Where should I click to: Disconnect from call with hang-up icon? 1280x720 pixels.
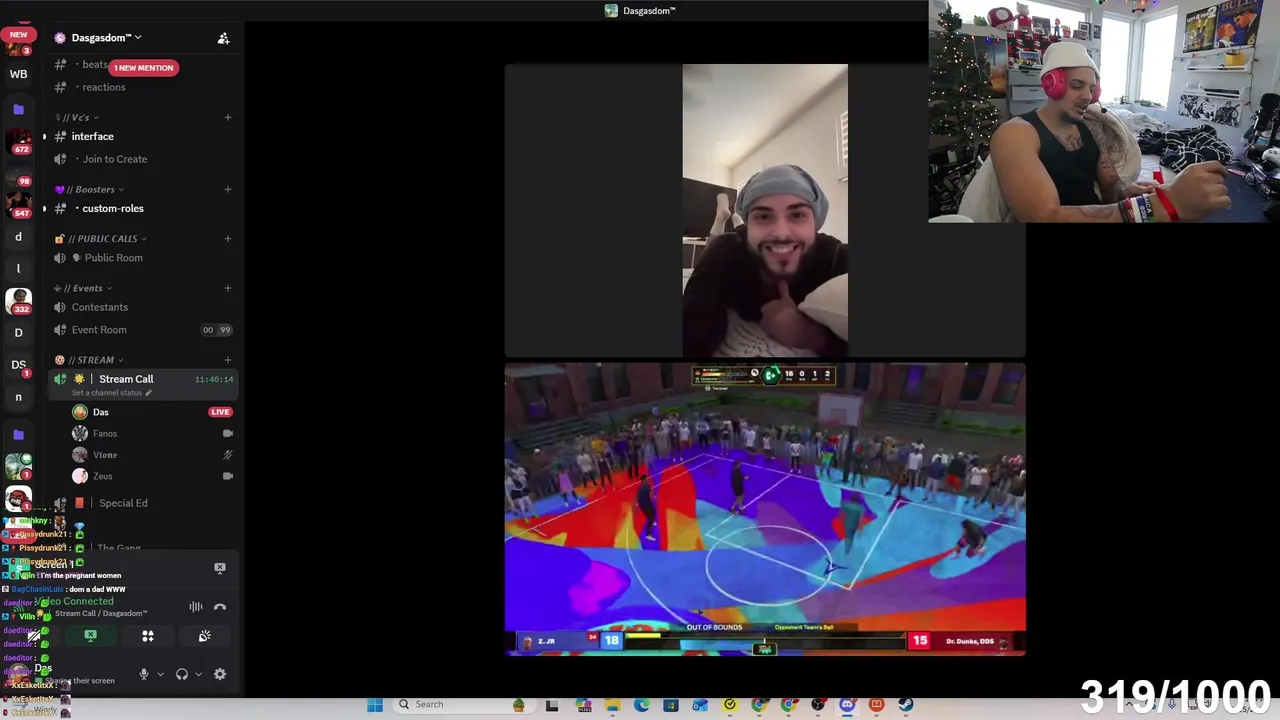220,607
